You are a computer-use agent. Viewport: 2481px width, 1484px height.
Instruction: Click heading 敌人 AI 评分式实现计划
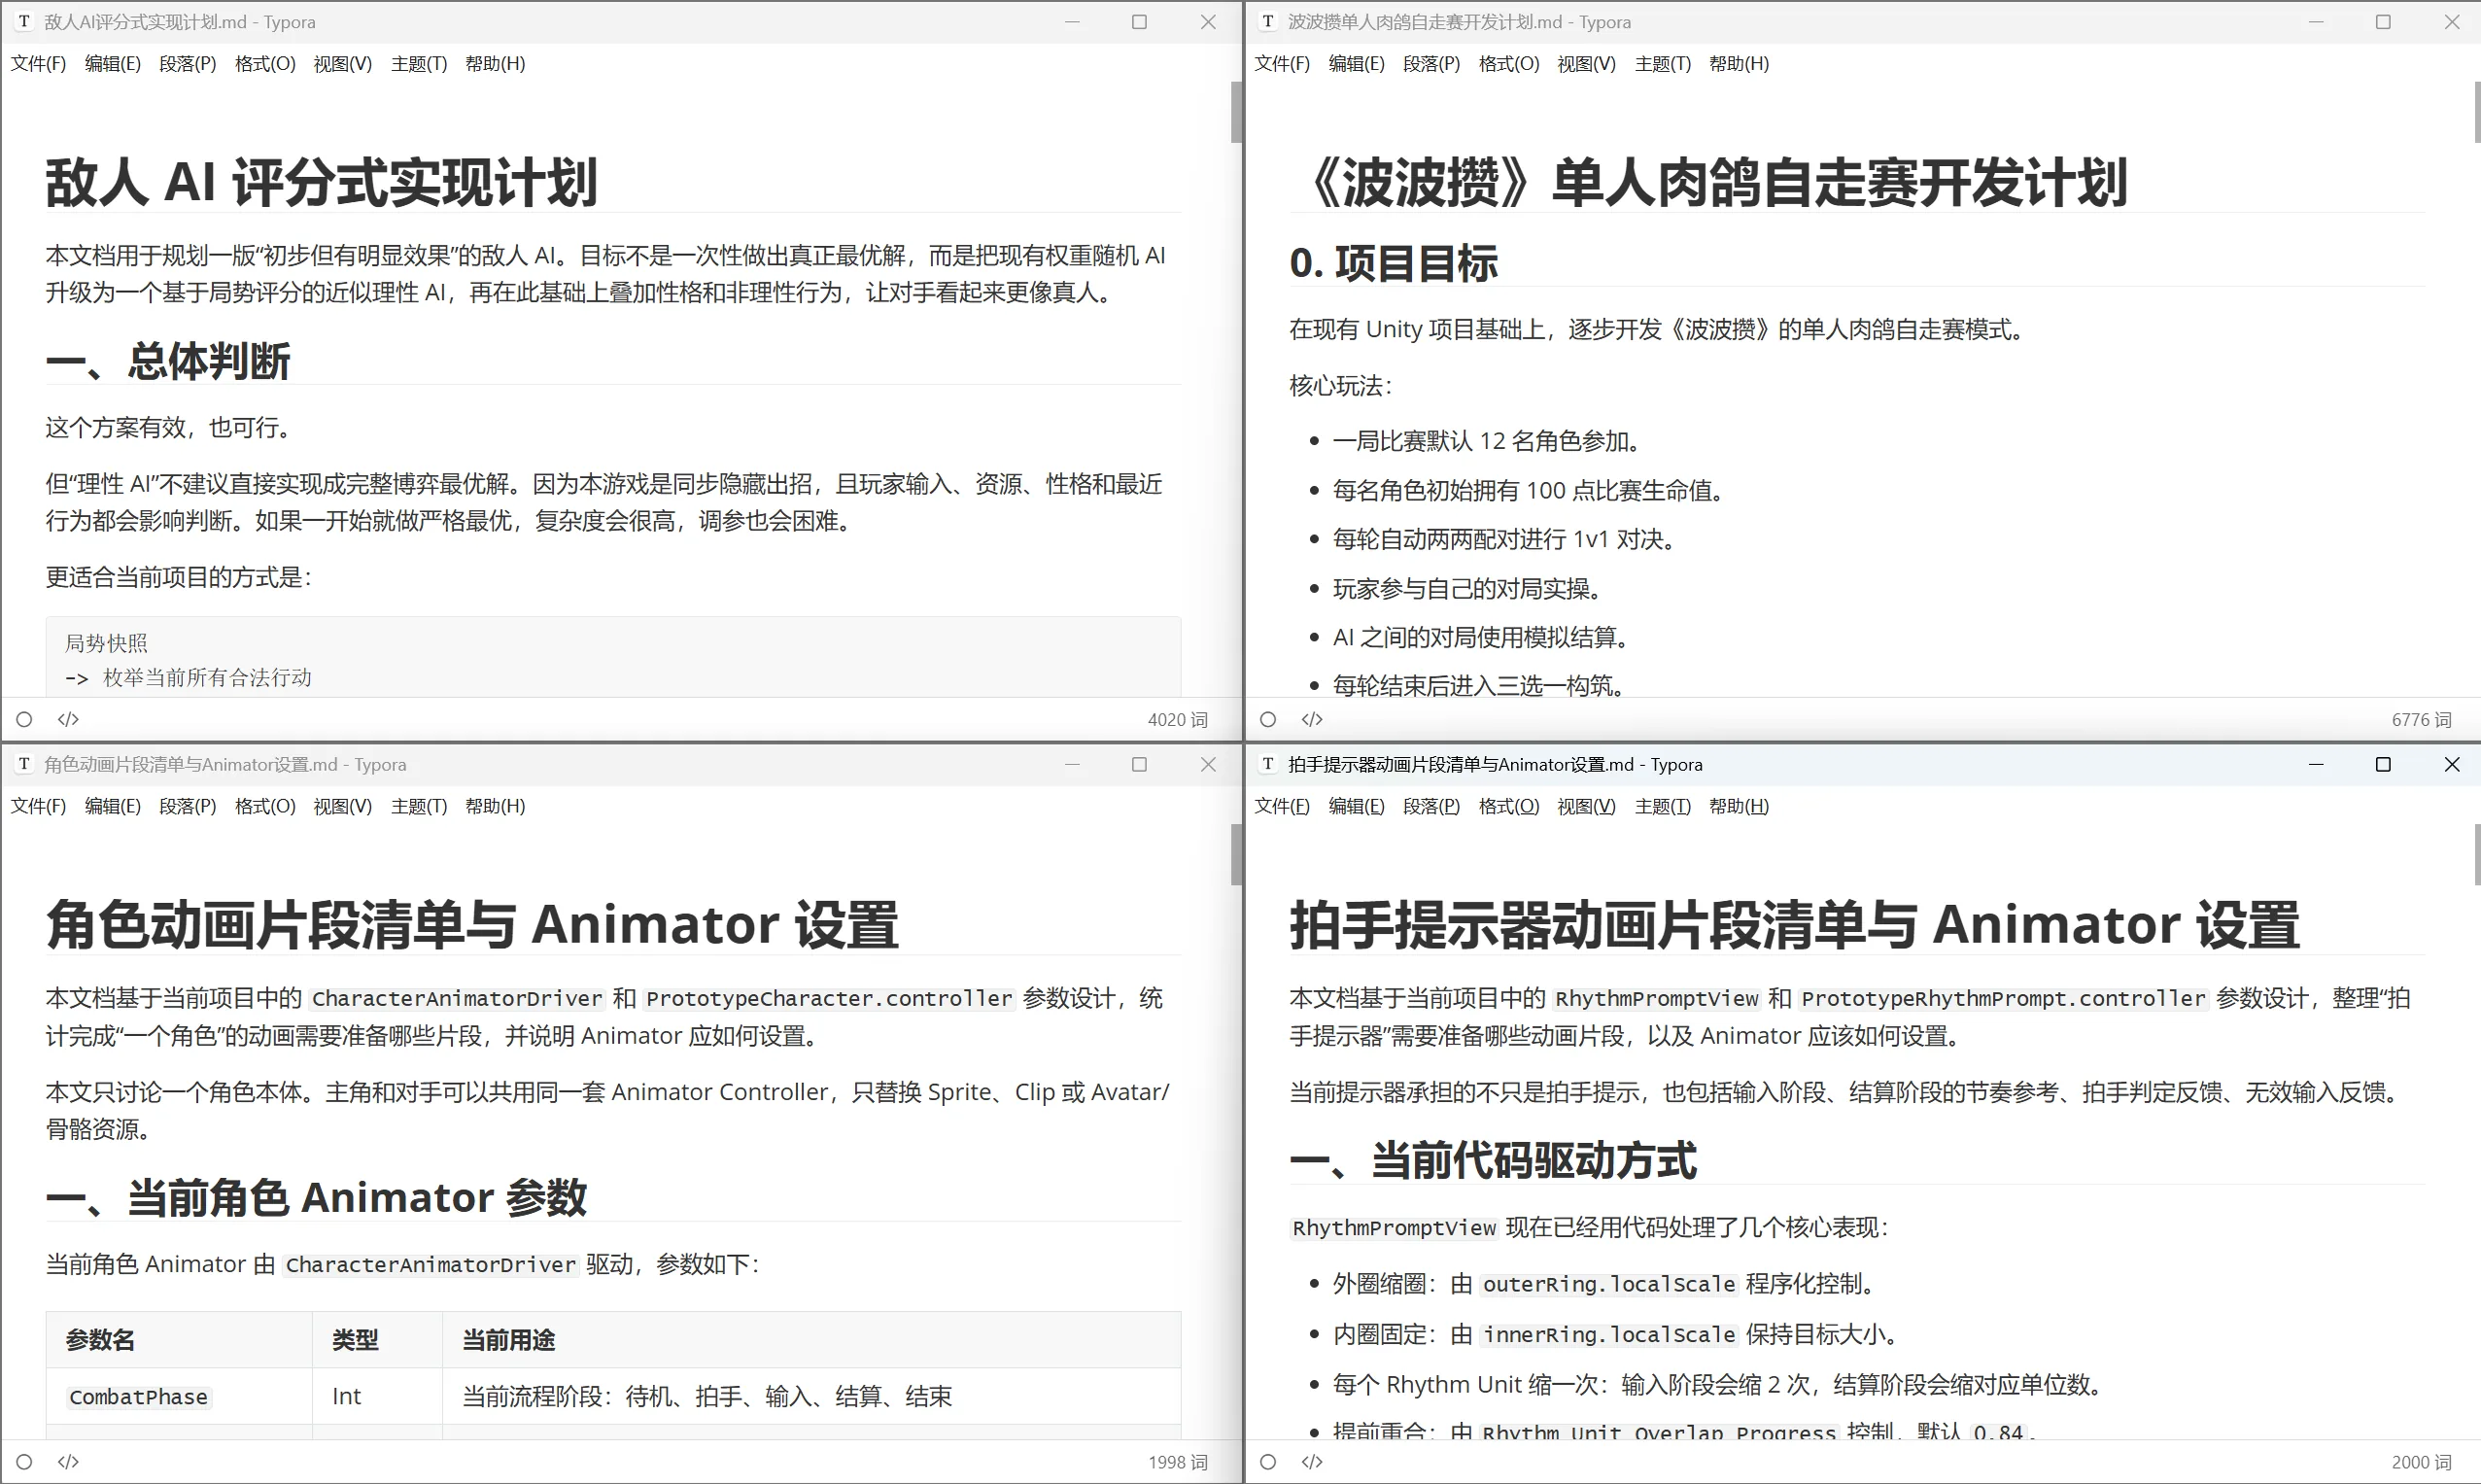(x=321, y=182)
